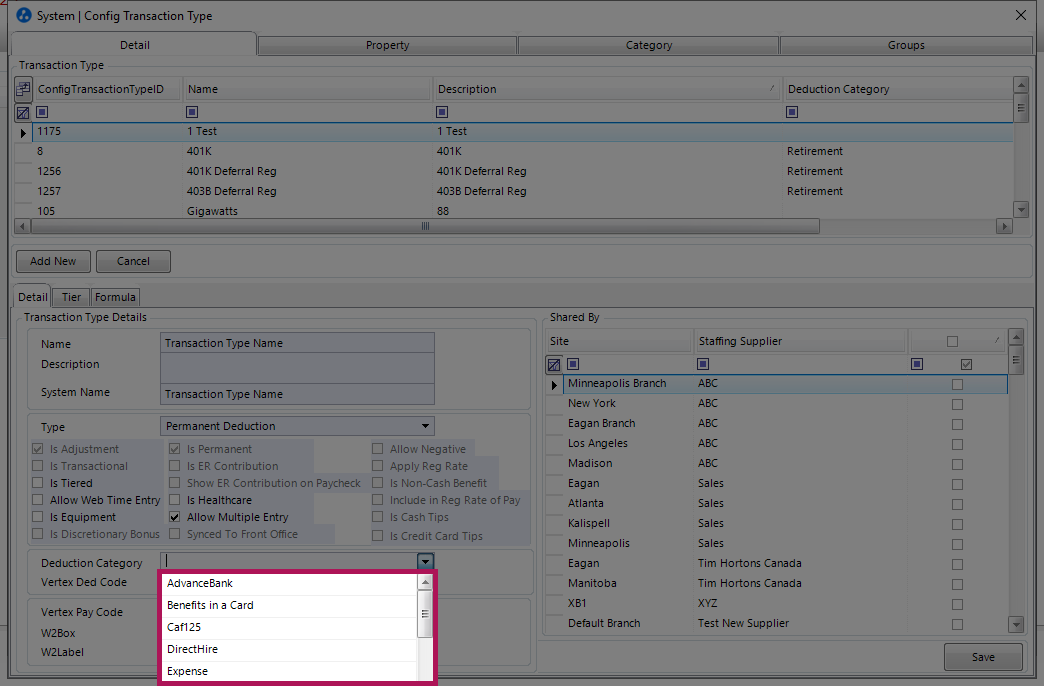Click the horizontal scrollbar of Transaction Type grid
Screen dimensions: 1044x686
coord(425,227)
